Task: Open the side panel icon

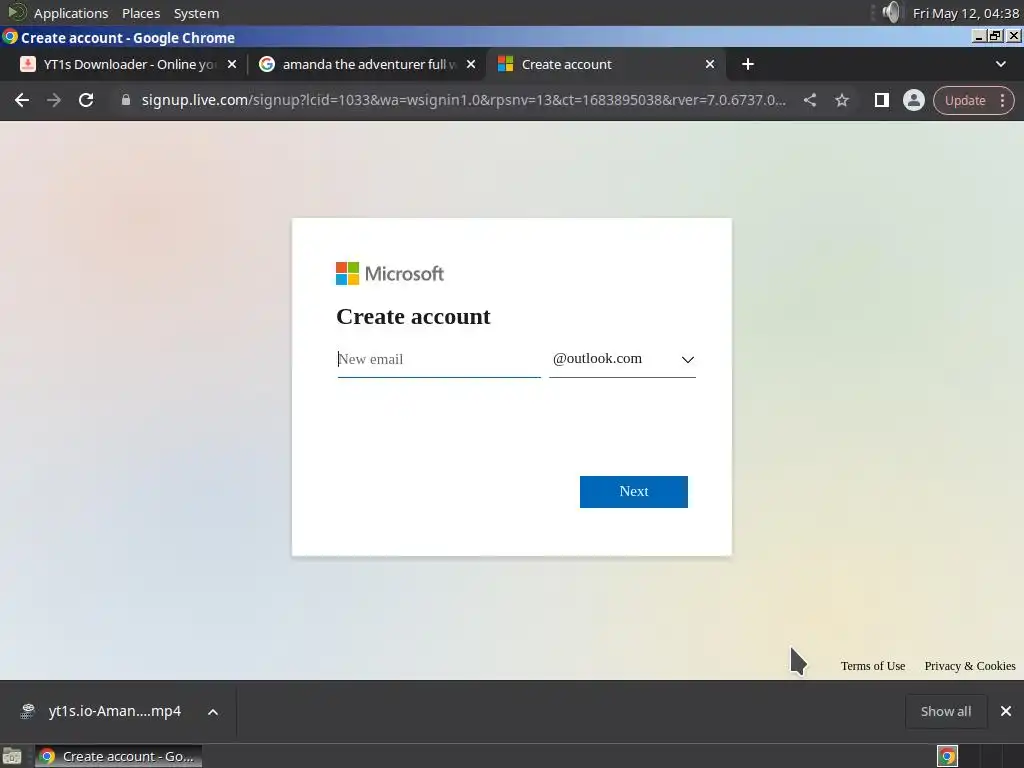Action: coord(882,100)
